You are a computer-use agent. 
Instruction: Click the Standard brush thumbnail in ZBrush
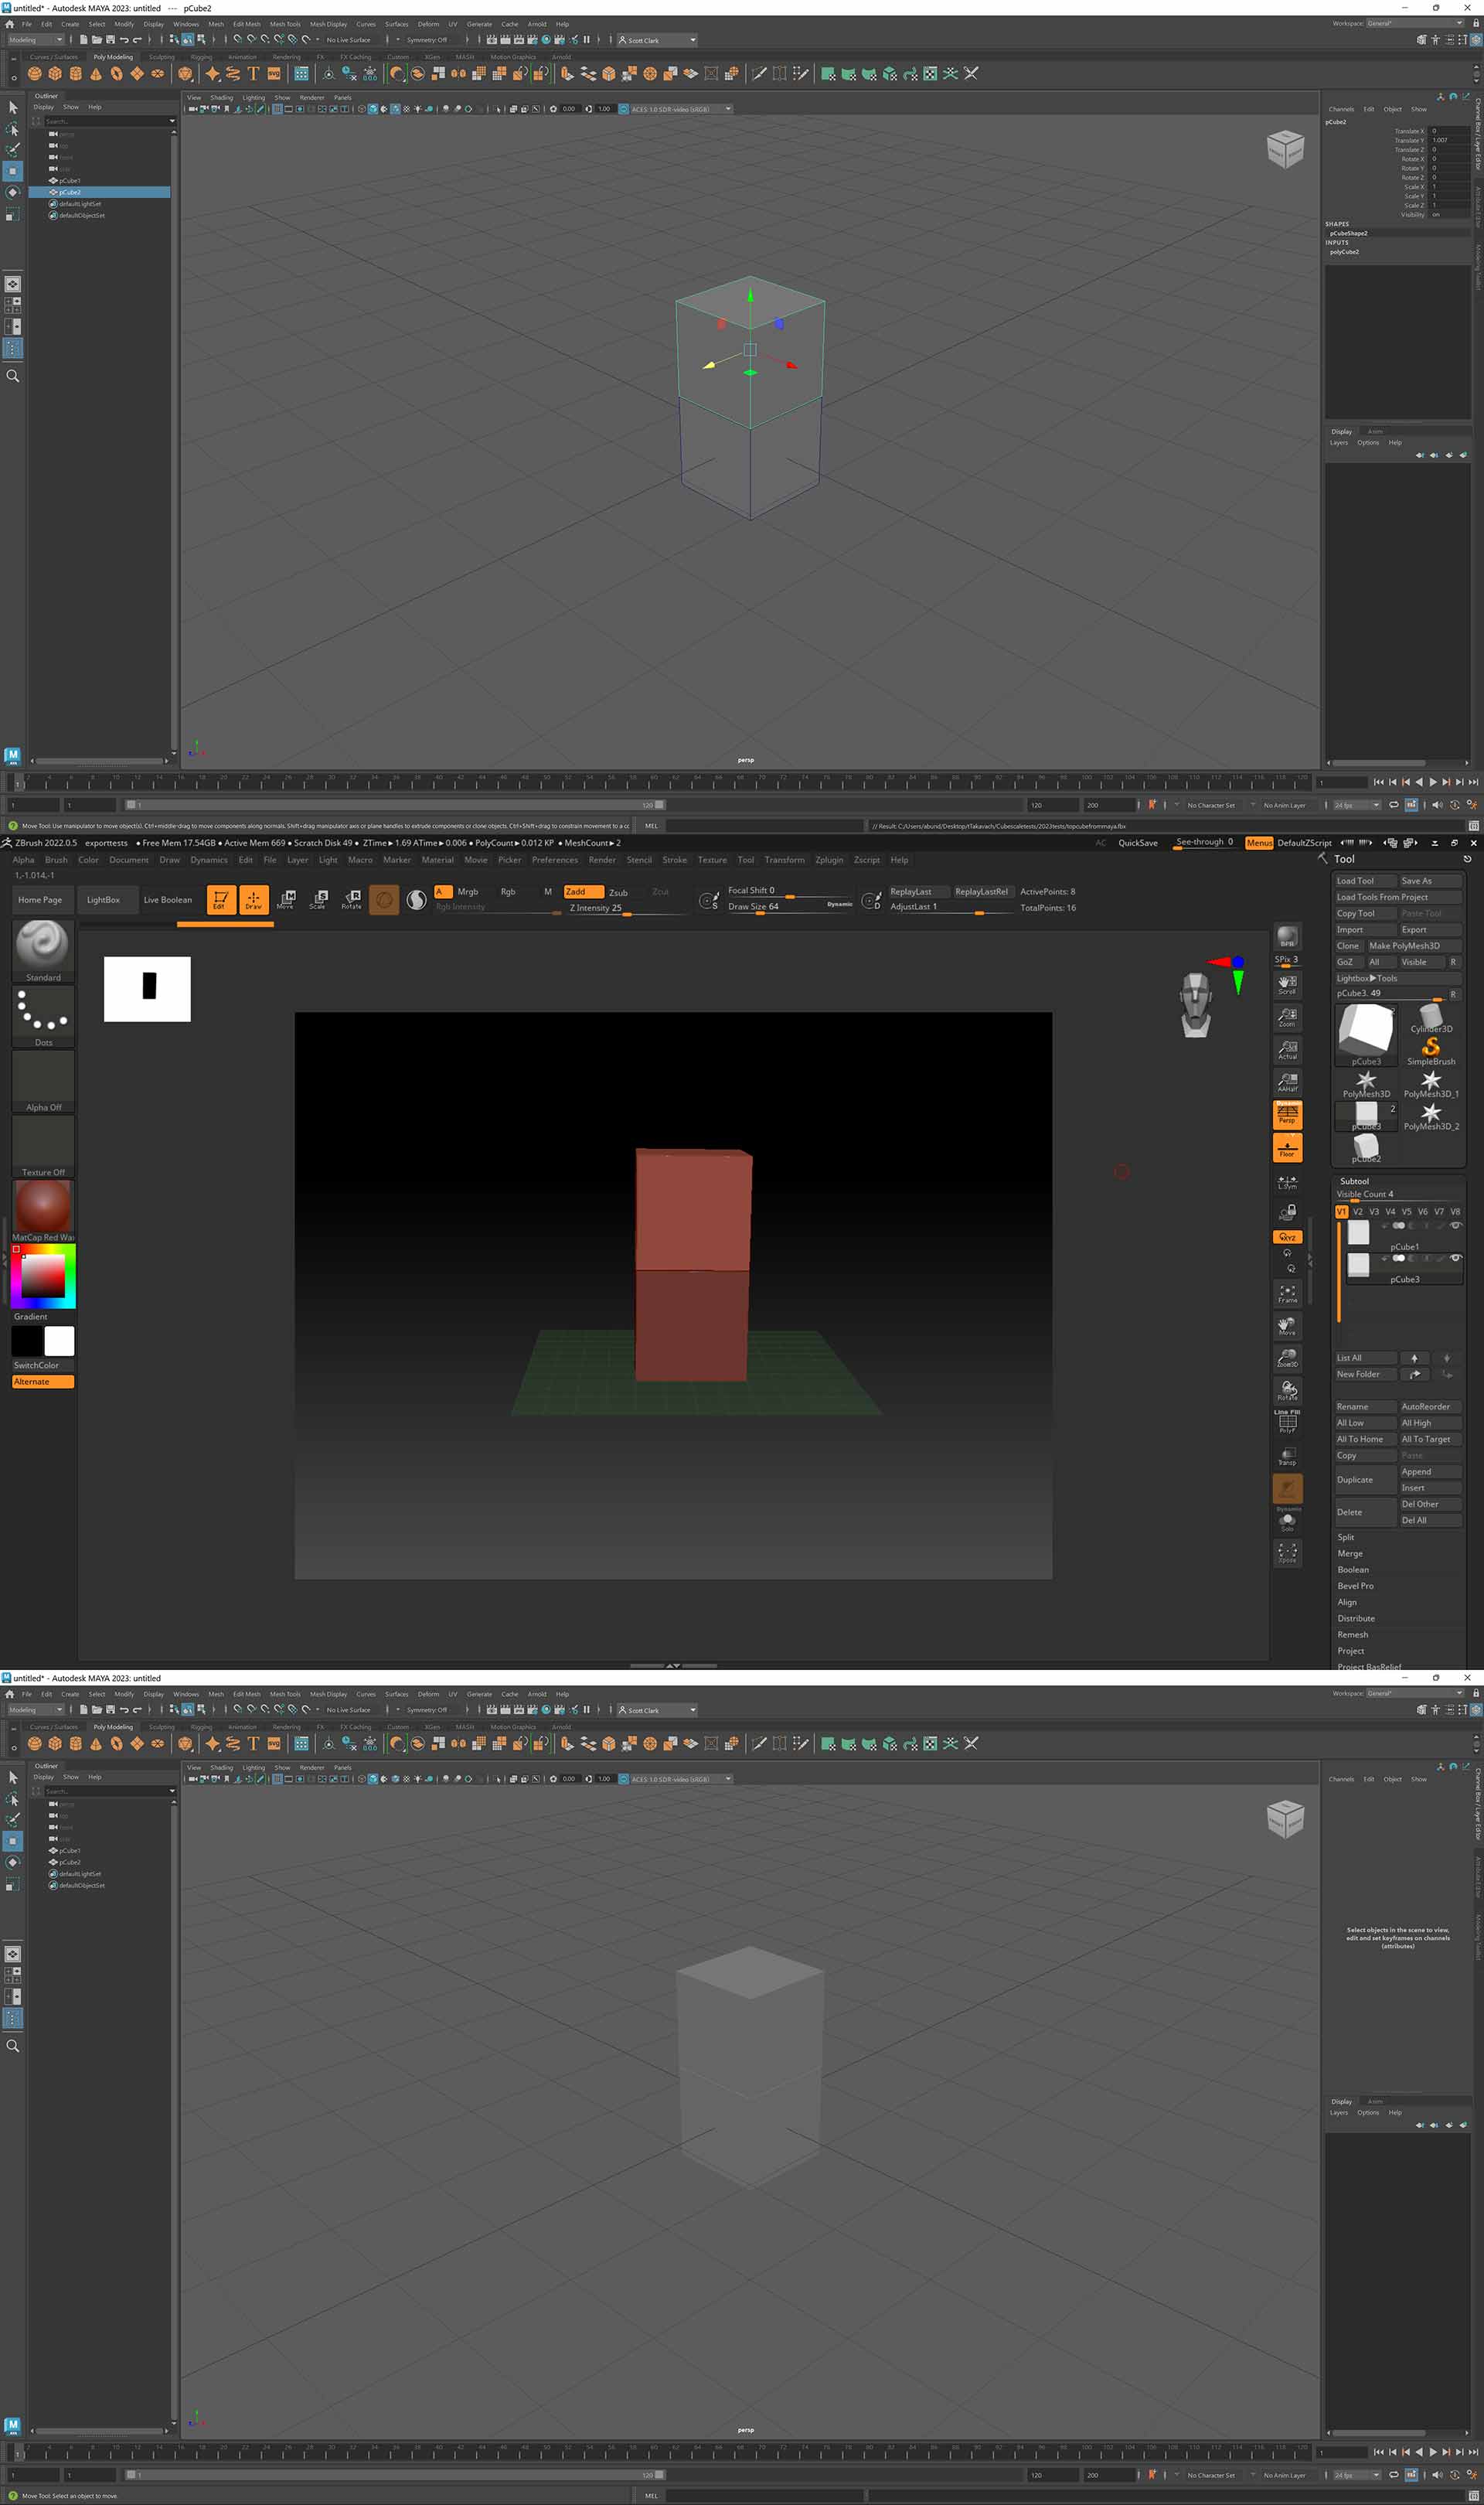[43, 951]
